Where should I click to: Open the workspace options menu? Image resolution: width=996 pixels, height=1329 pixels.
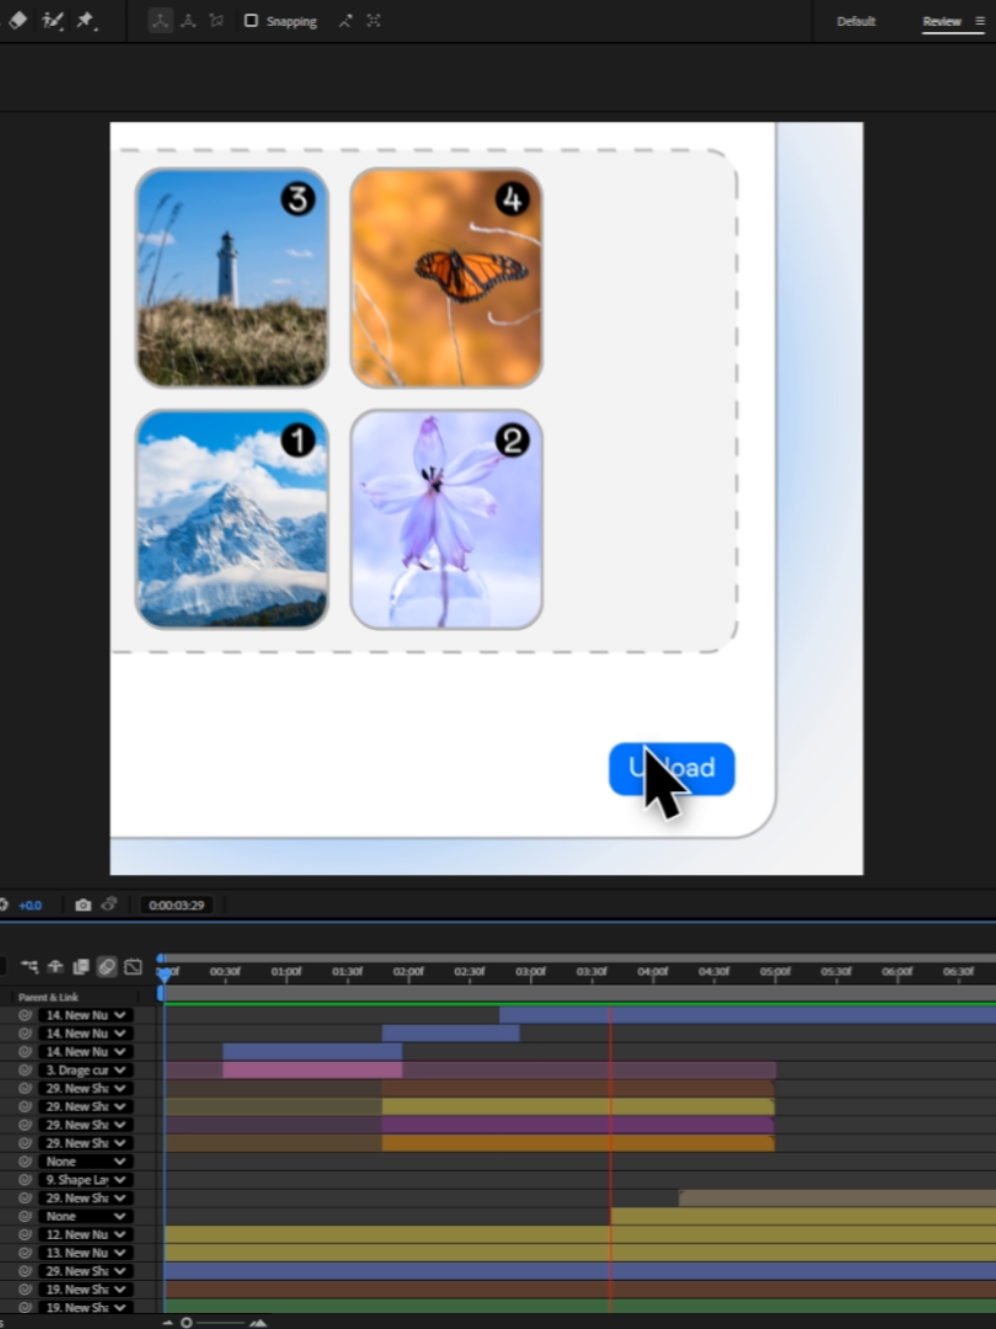(x=979, y=21)
